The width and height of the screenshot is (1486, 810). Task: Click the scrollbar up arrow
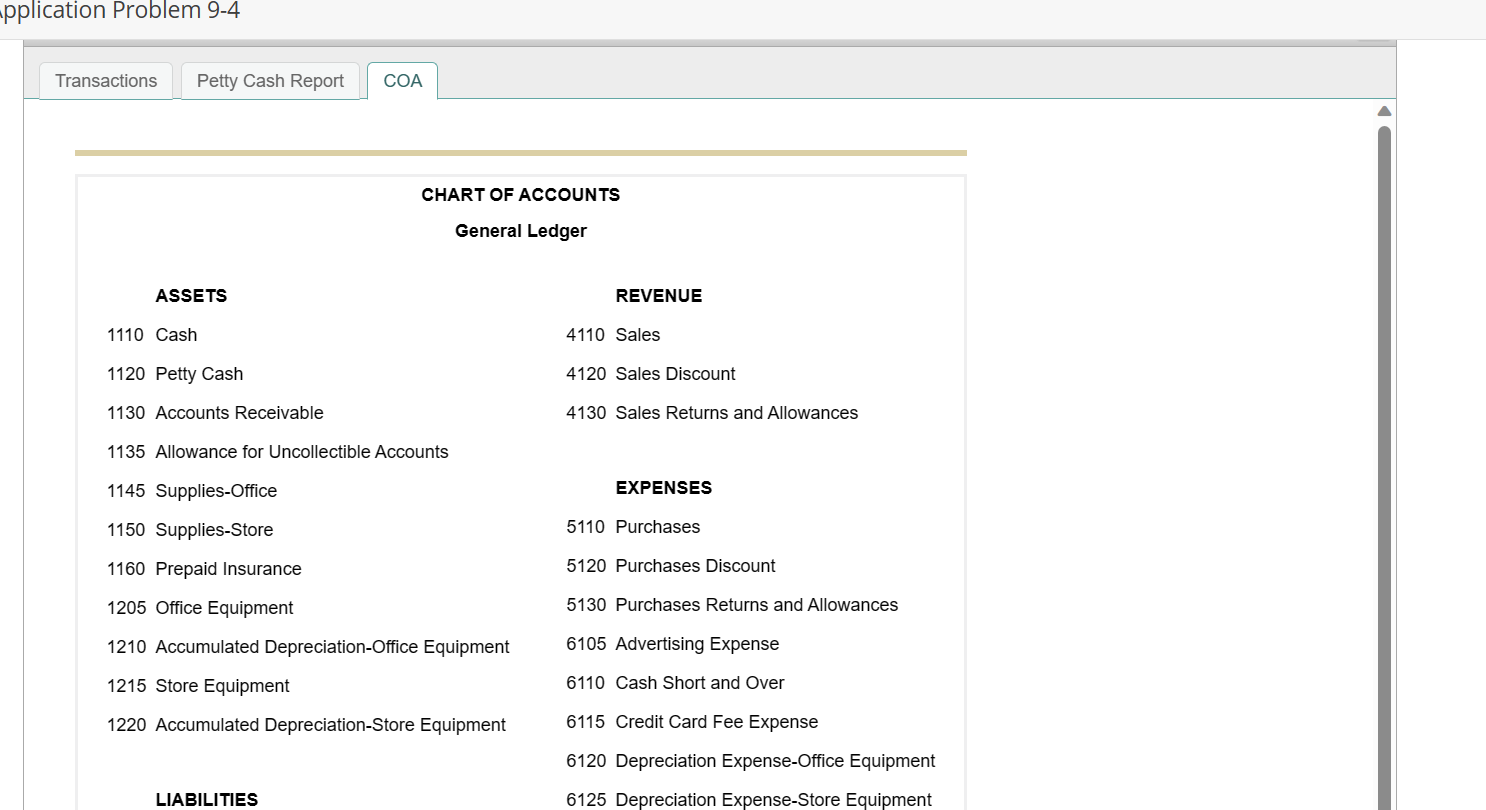[1384, 110]
